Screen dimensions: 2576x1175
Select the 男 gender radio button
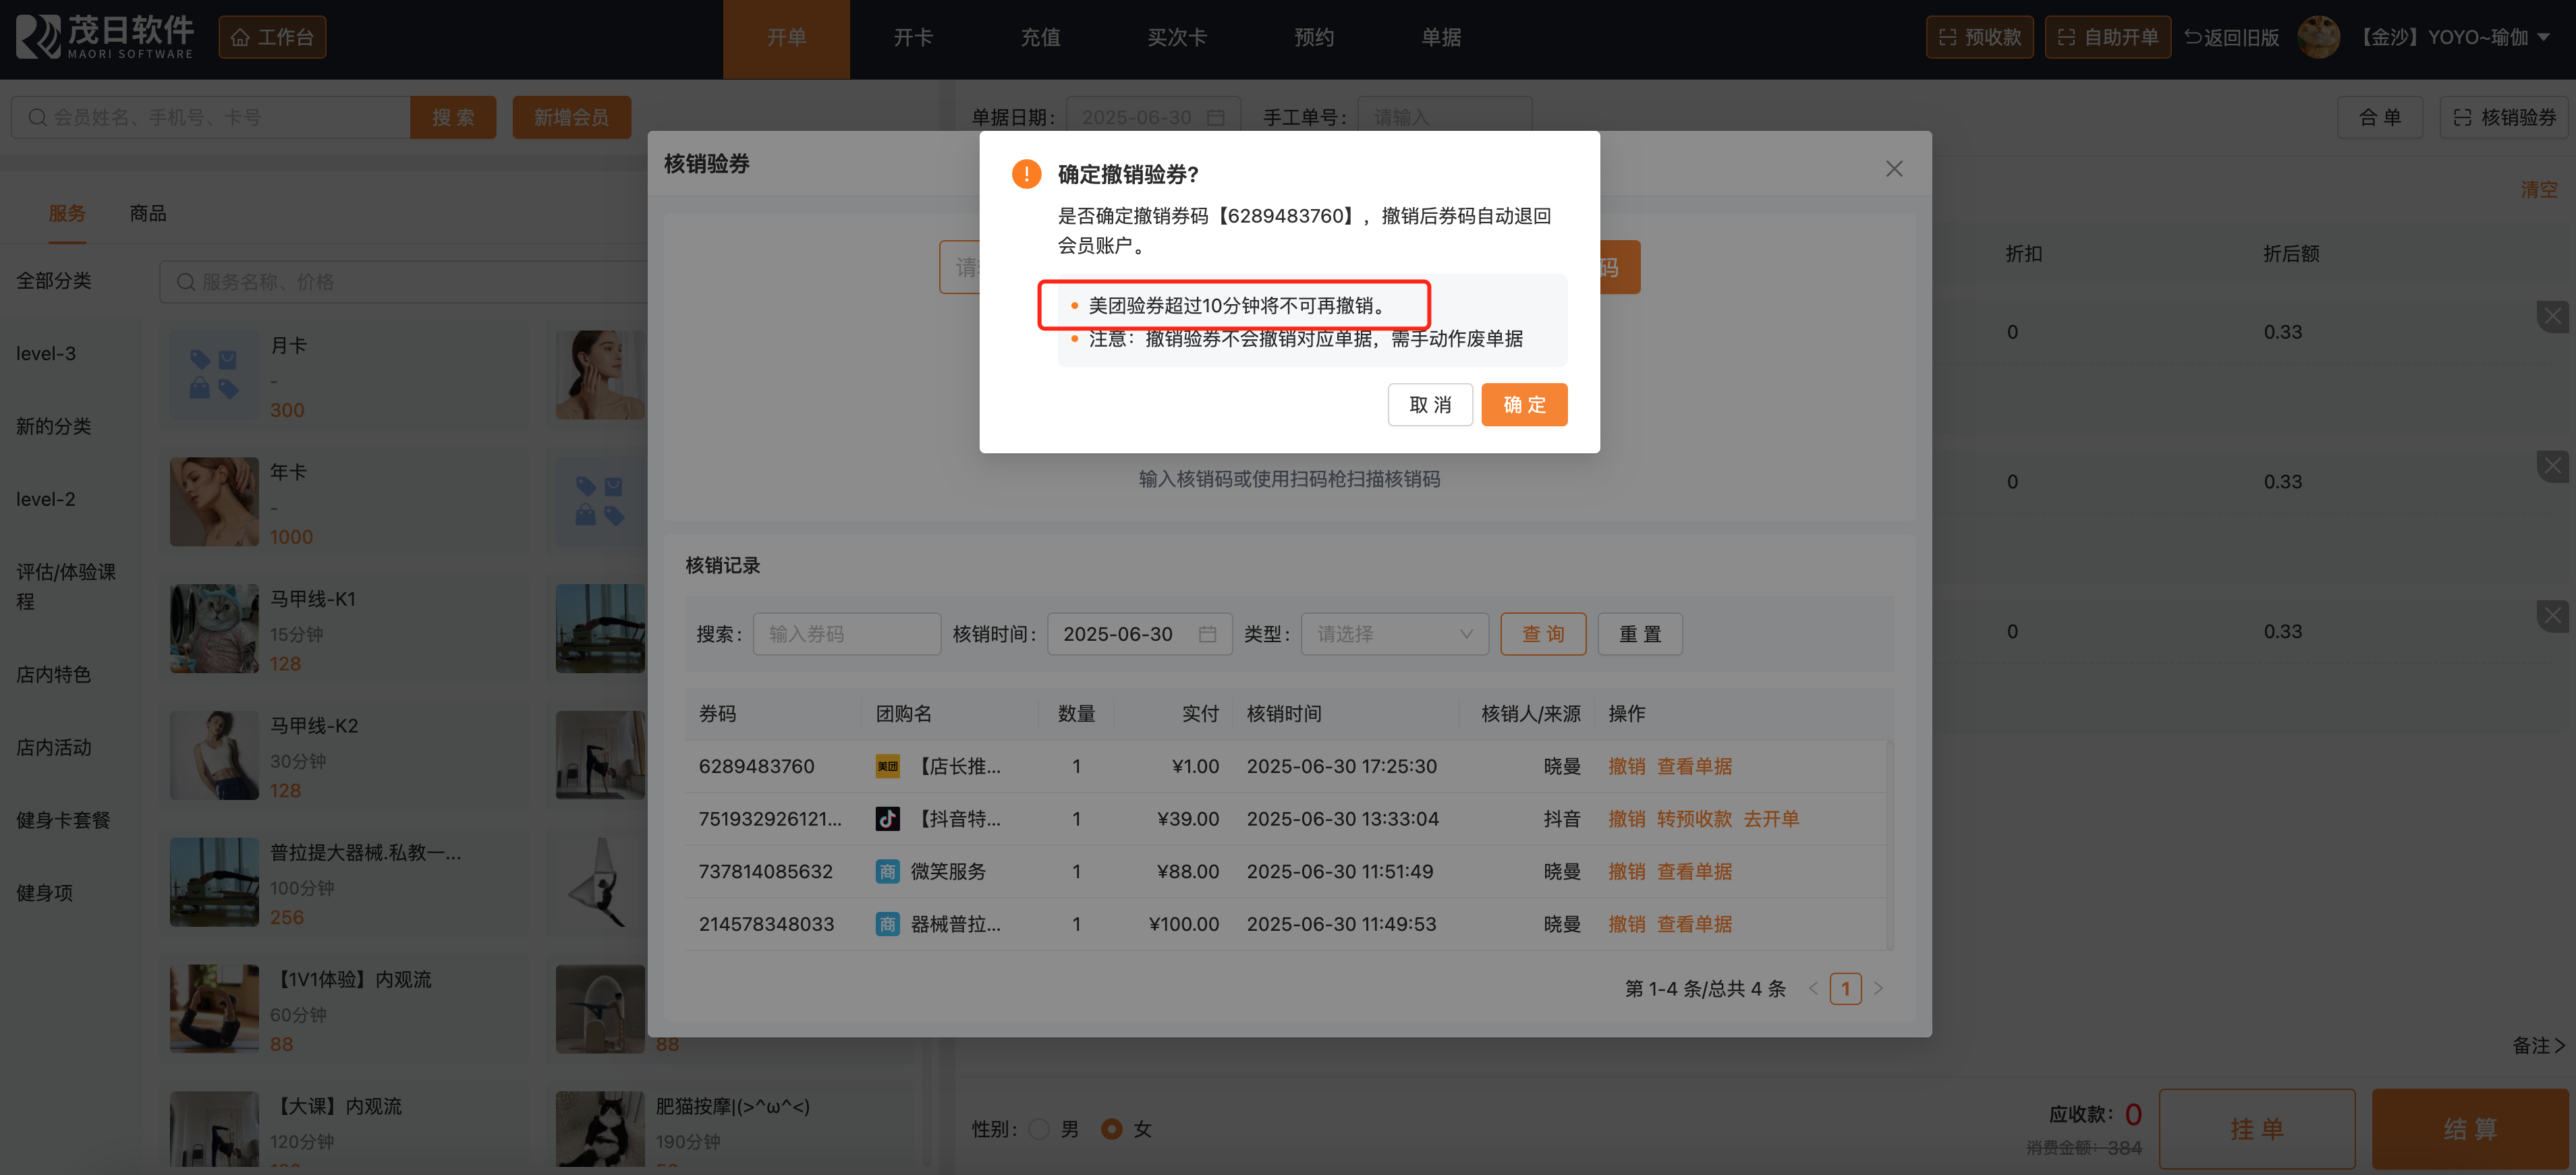(1039, 1129)
